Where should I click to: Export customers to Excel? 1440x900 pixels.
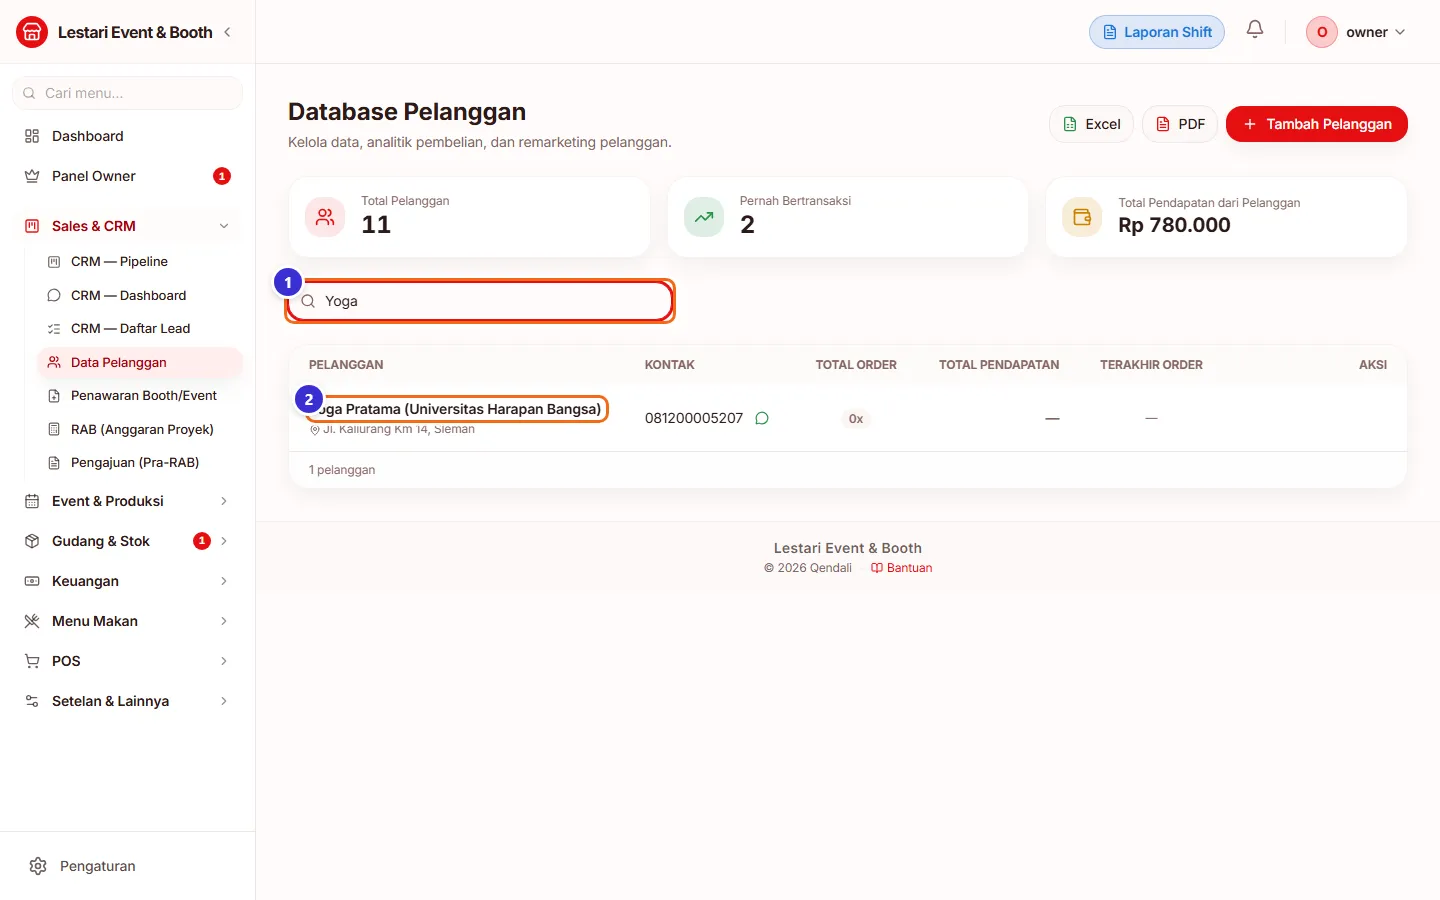click(1091, 124)
